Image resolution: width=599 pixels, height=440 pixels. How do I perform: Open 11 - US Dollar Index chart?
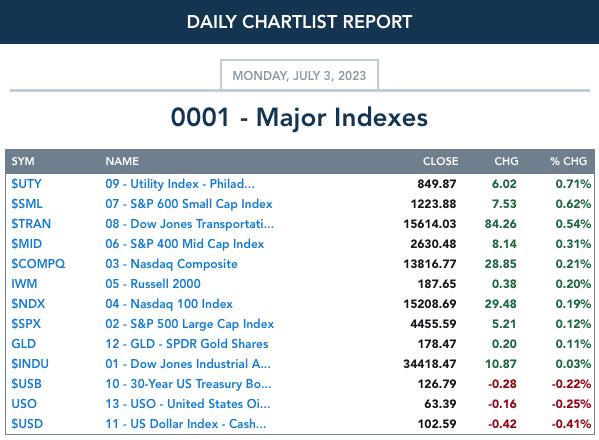[x=186, y=424]
